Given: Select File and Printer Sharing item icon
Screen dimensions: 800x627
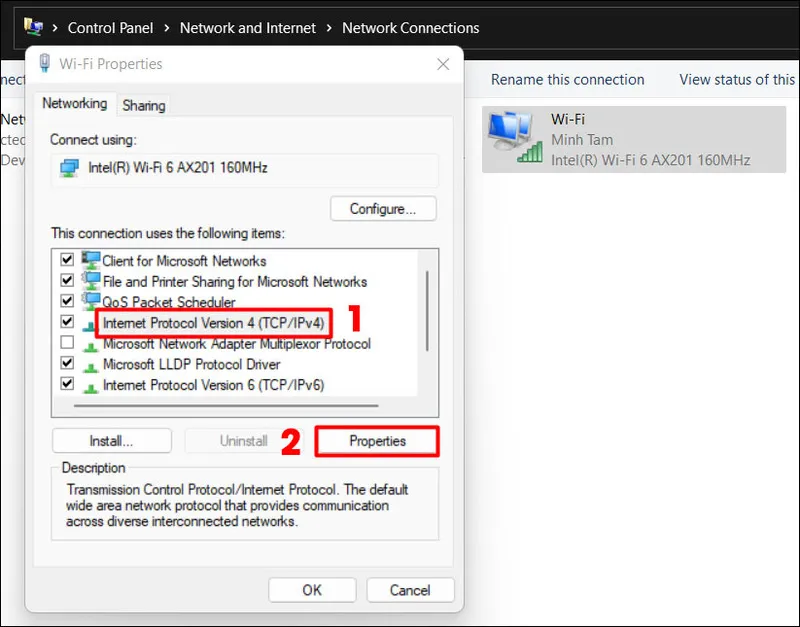Looking at the screenshot, I should tap(91, 282).
